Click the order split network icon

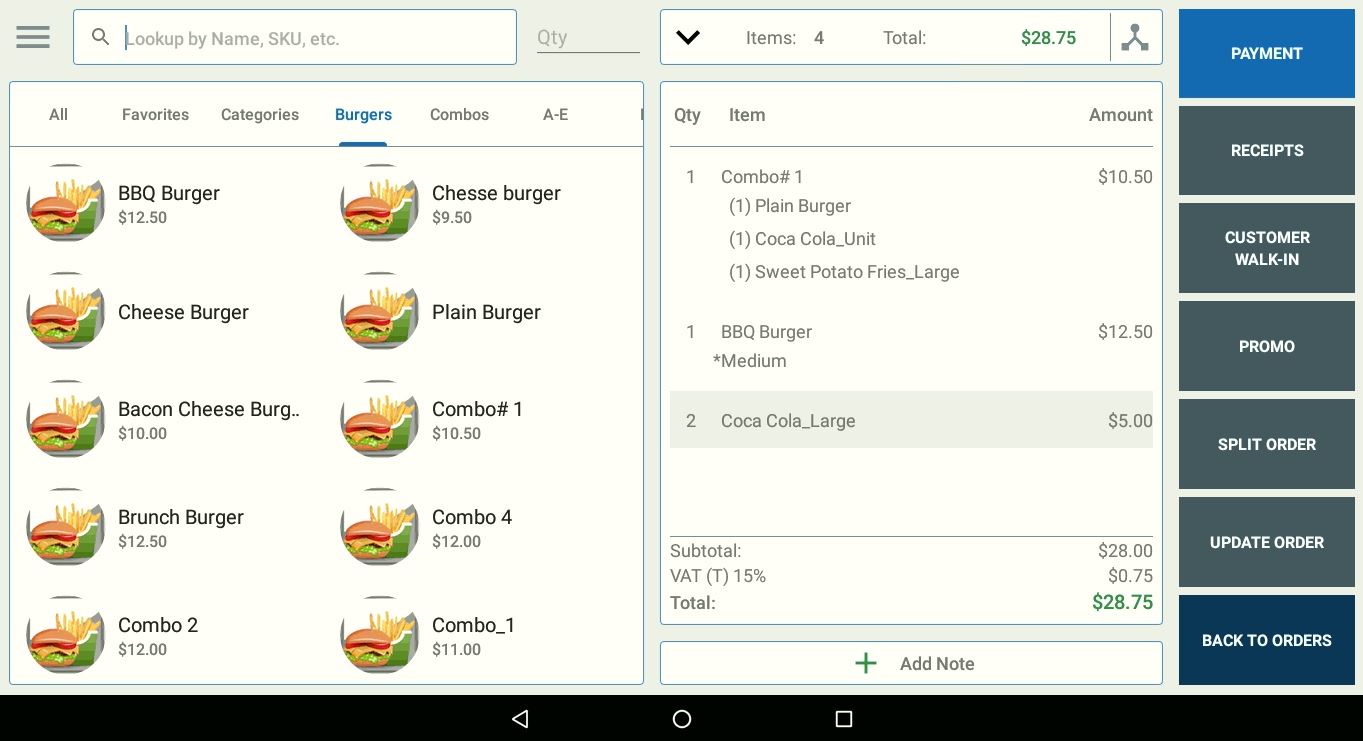click(x=1135, y=38)
